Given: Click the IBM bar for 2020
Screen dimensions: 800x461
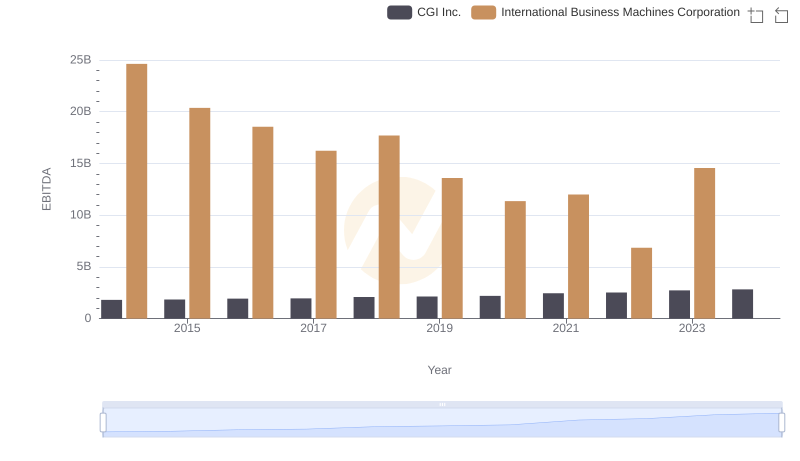Looking at the screenshot, I should (515, 260).
